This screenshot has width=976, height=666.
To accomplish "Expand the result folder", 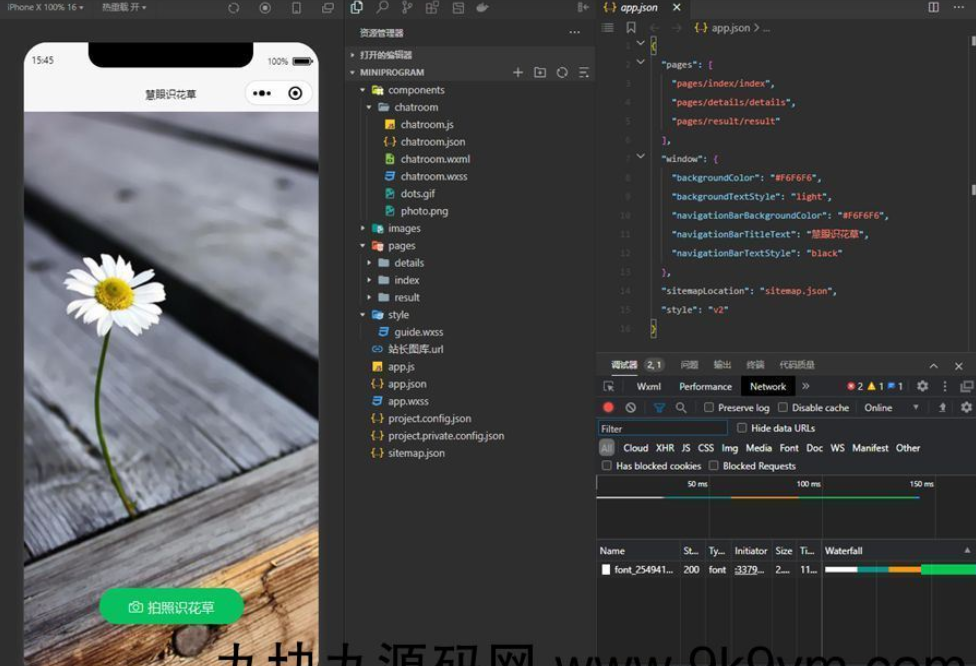I will coord(369,298).
